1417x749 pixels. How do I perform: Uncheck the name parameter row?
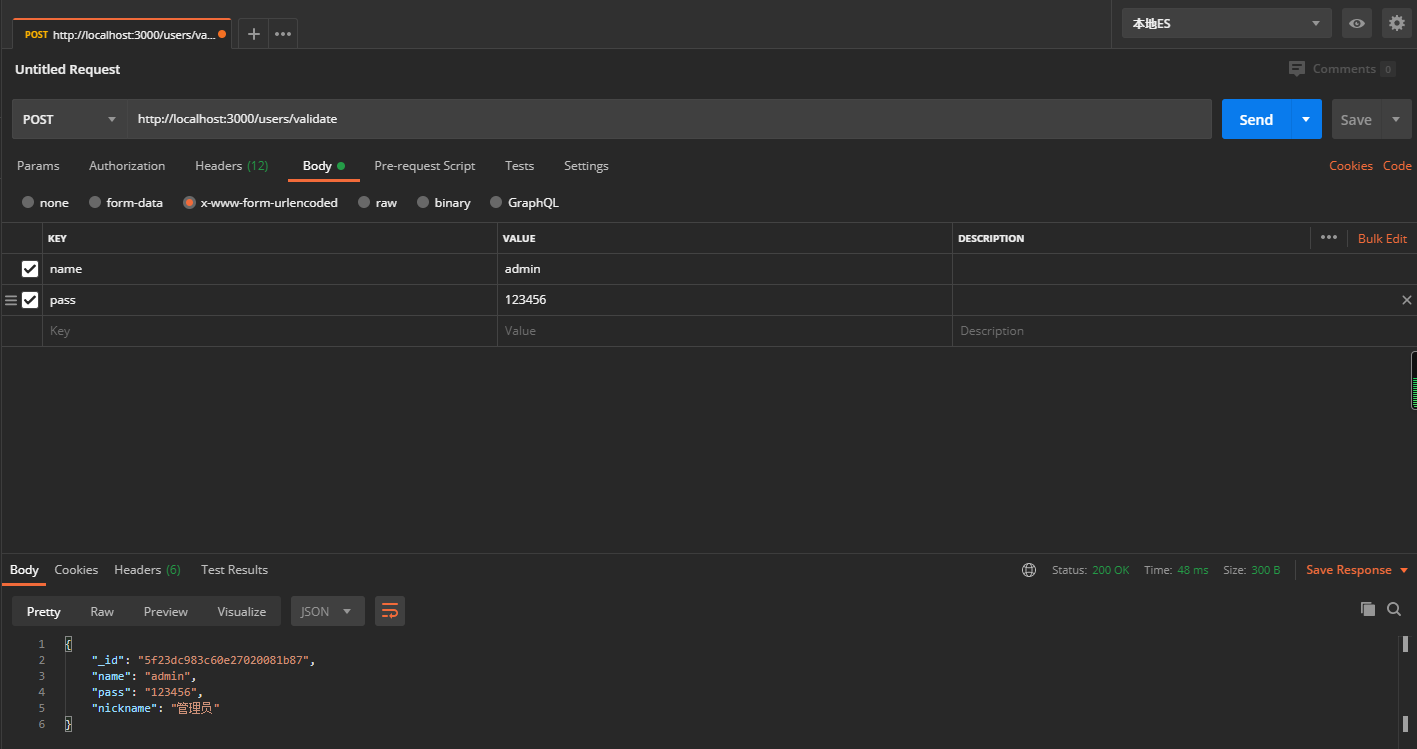click(x=29, y=268)
